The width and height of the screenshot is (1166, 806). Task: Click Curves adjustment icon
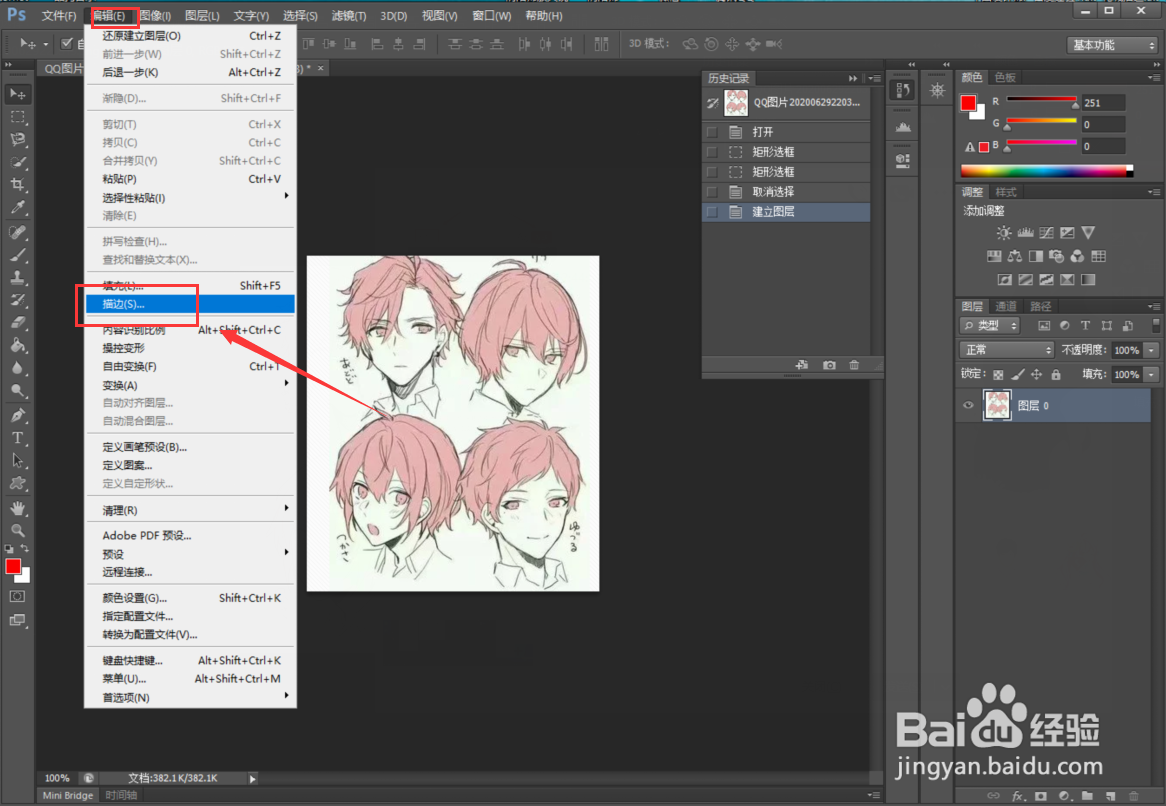coord(1046,233)
